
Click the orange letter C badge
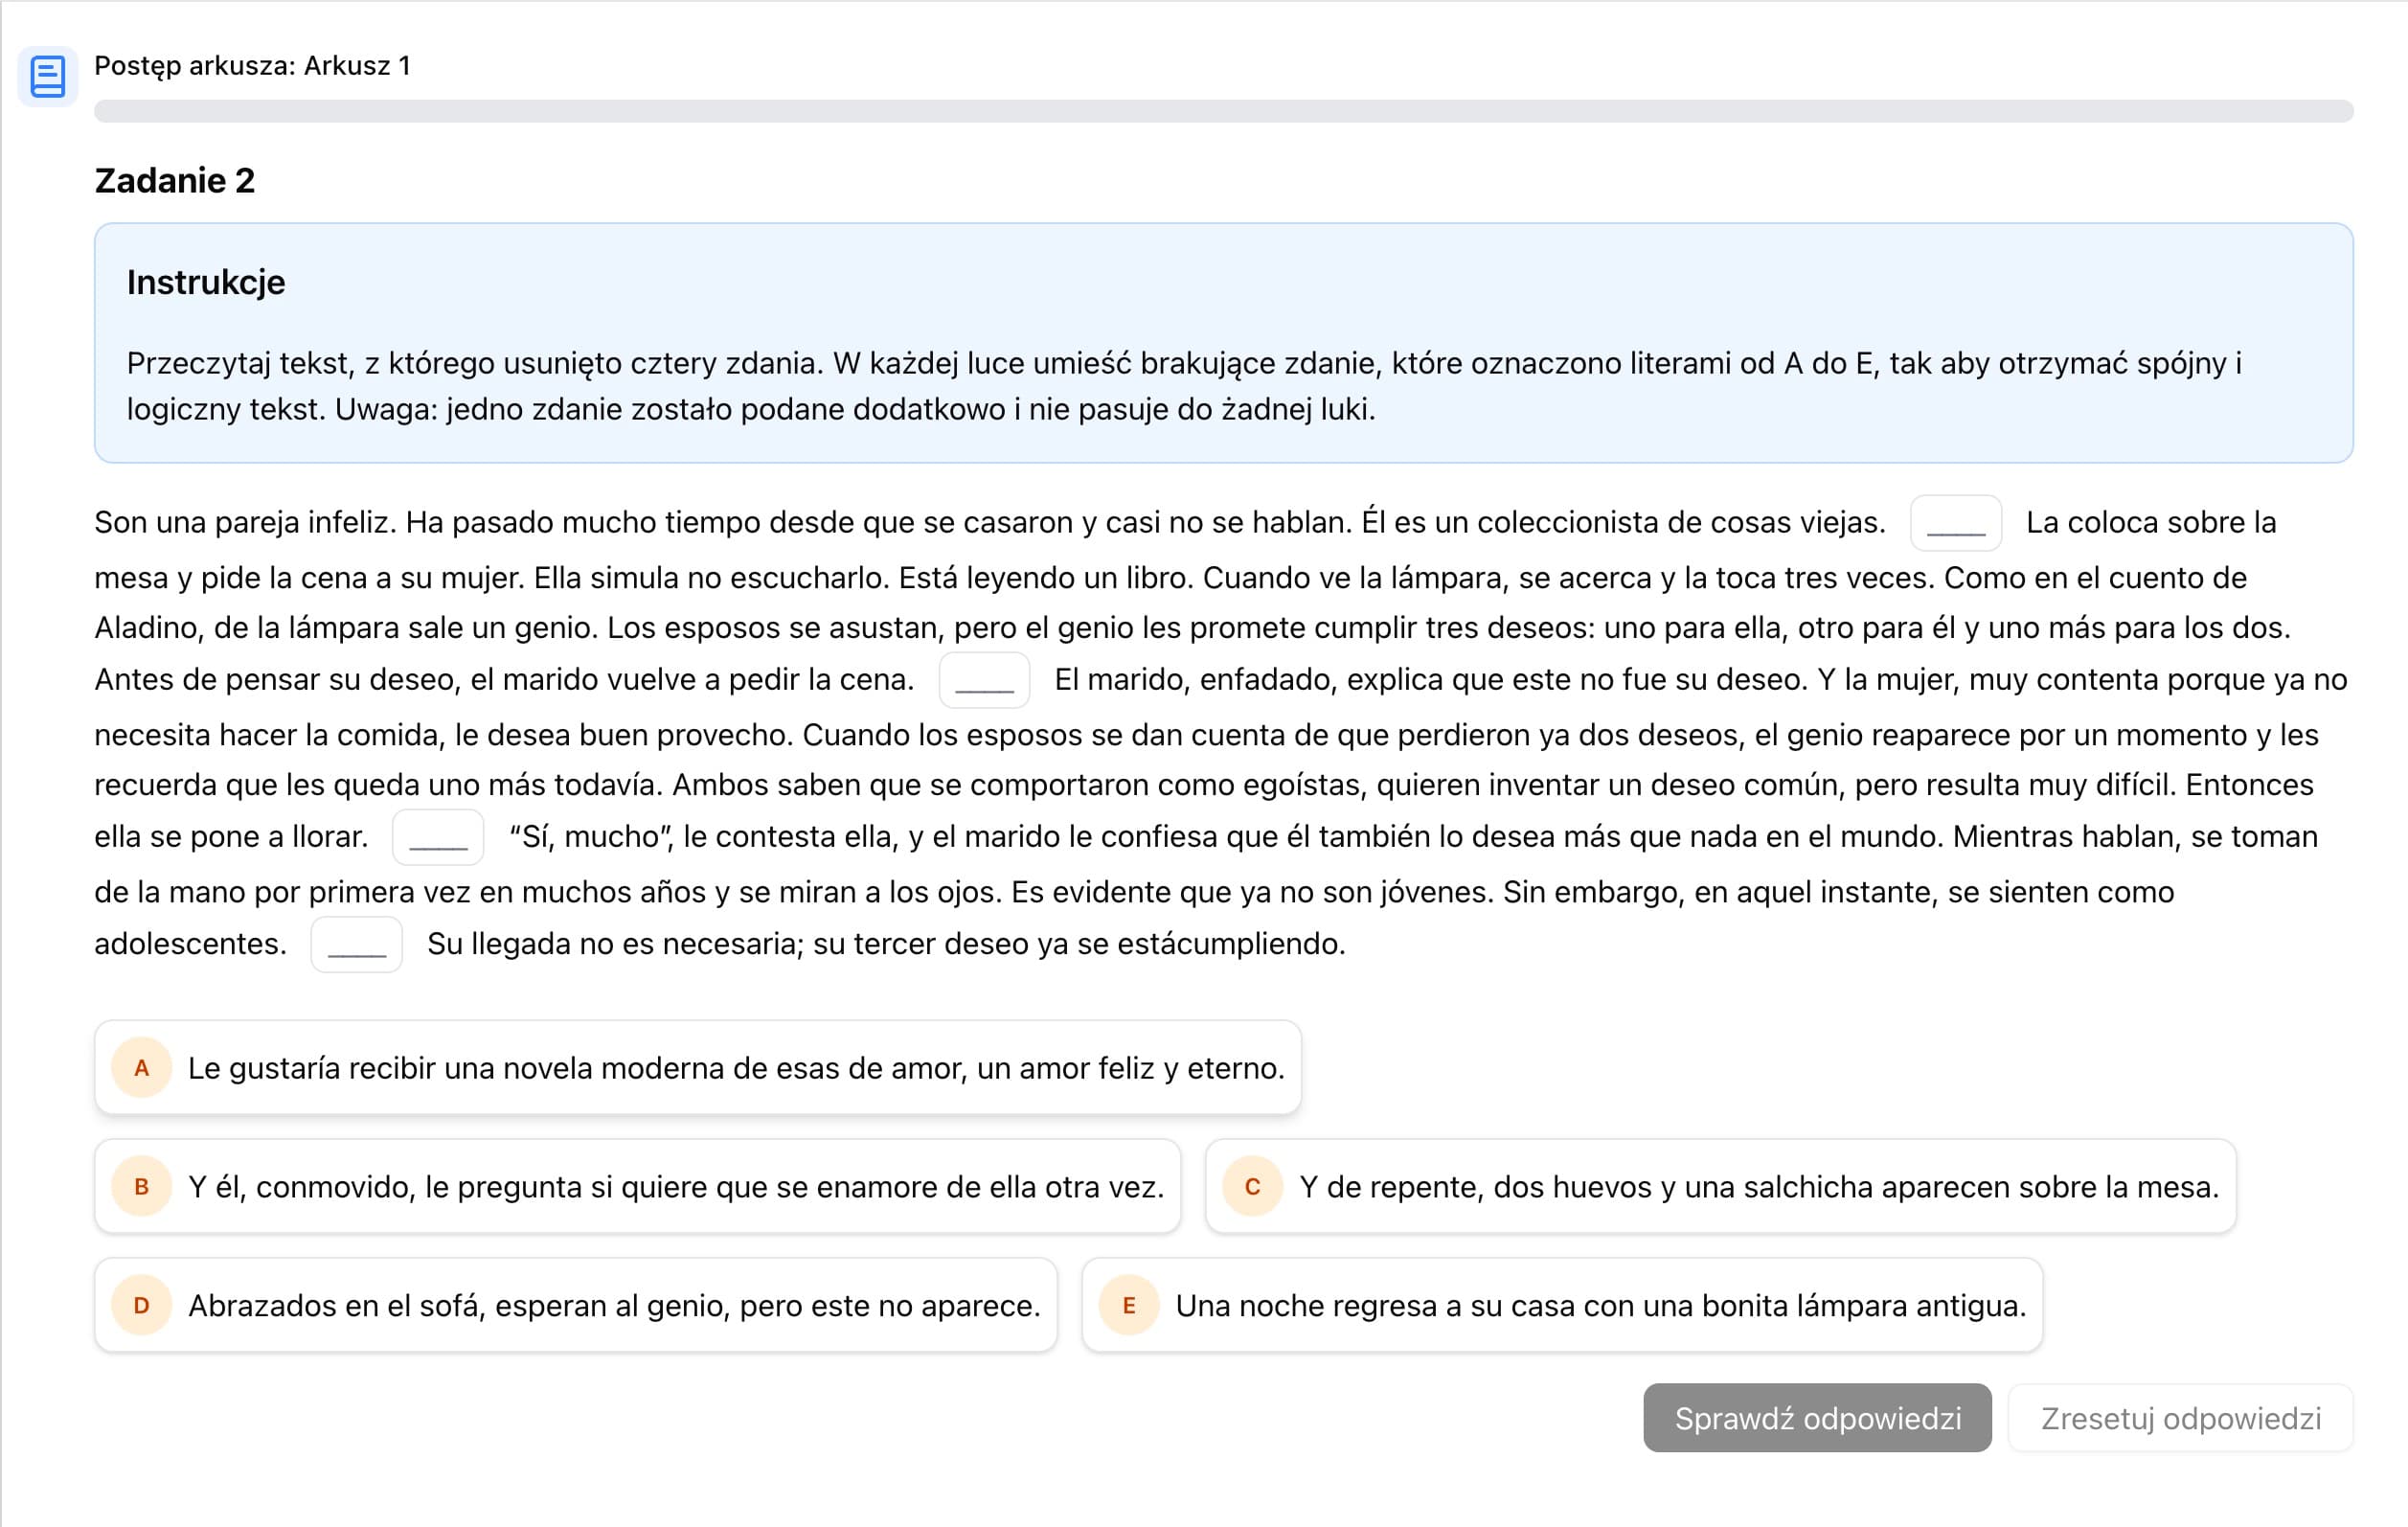point(1252,1187)
